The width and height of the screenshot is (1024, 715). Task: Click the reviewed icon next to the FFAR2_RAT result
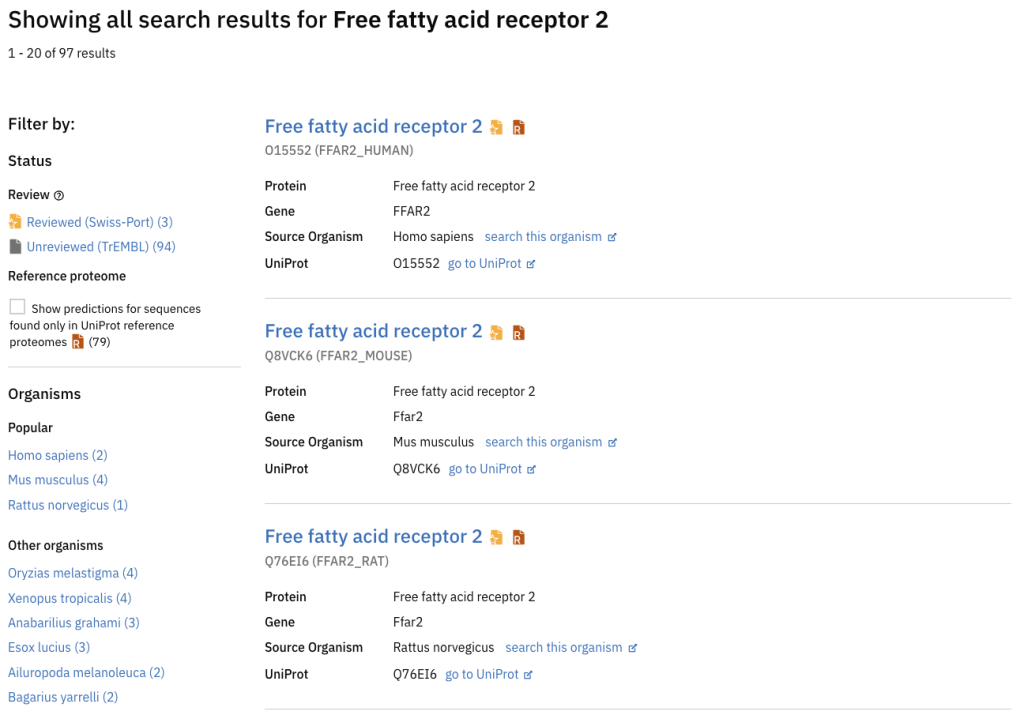coord(496,537)
